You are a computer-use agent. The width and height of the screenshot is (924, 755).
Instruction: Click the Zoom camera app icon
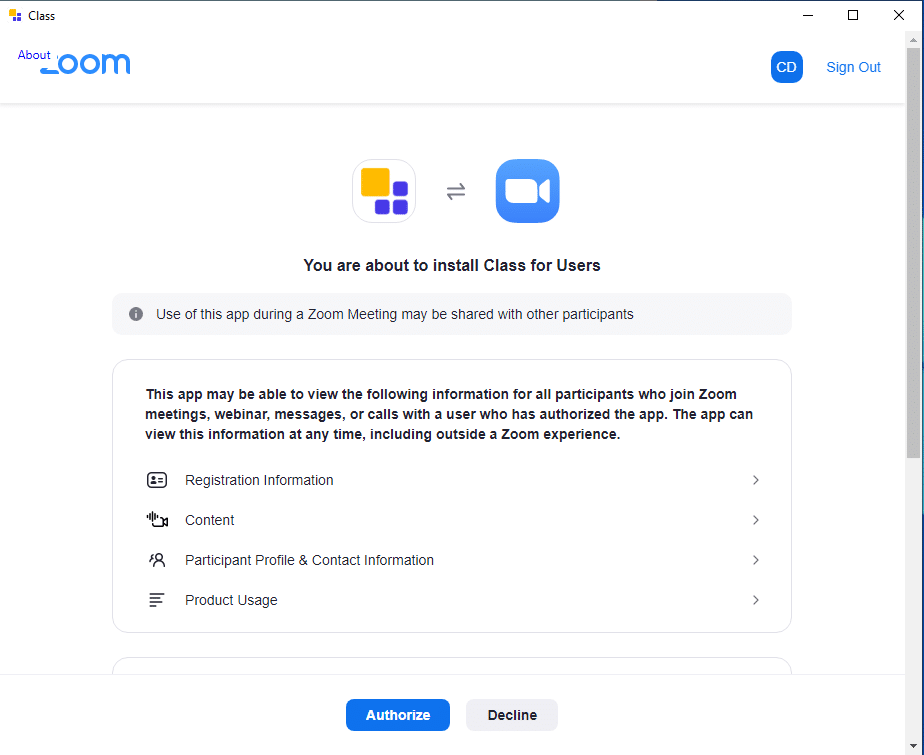click(527, 191)
